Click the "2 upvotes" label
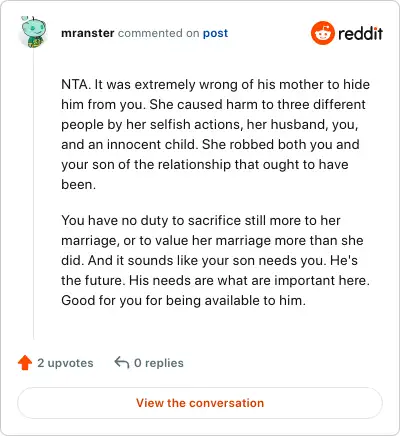400x436 pixels. click(x=65, y=363)
